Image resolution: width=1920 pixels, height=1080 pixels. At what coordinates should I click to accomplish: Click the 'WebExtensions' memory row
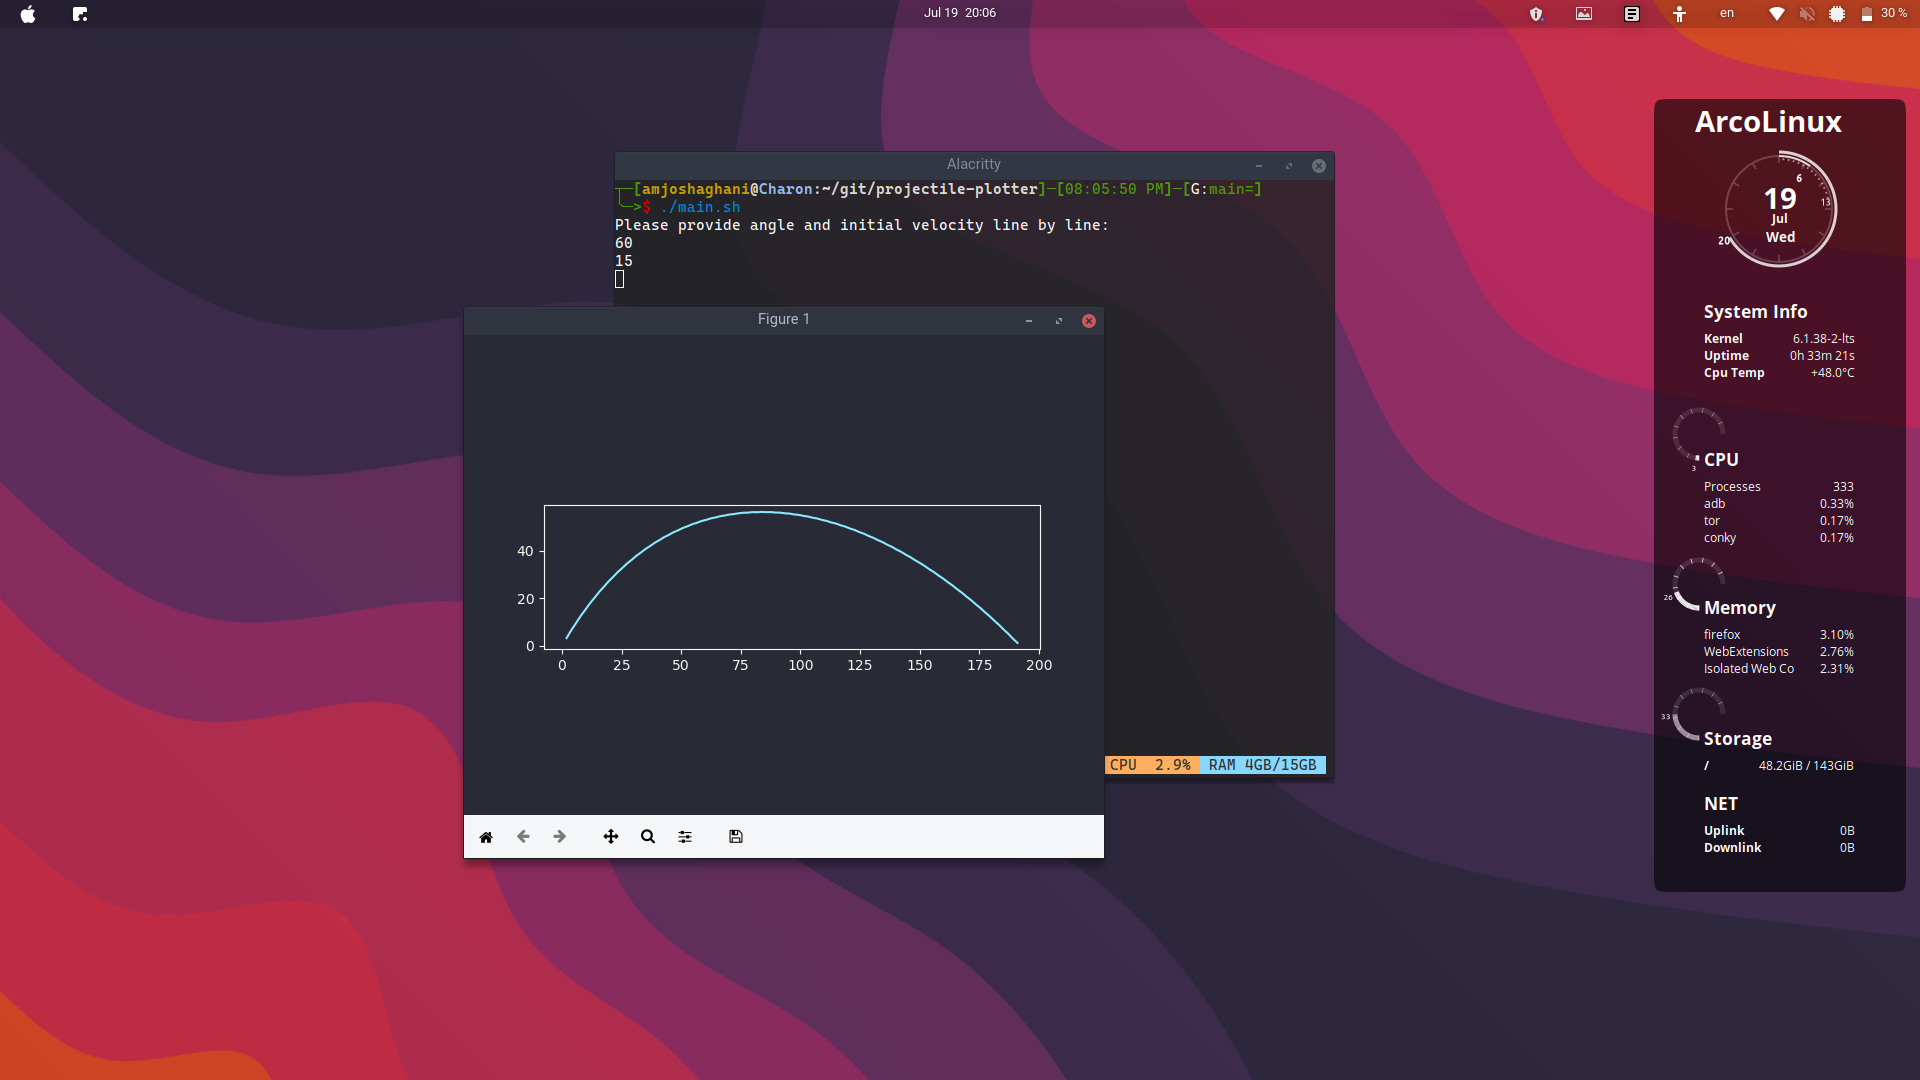coord(1779,652)
